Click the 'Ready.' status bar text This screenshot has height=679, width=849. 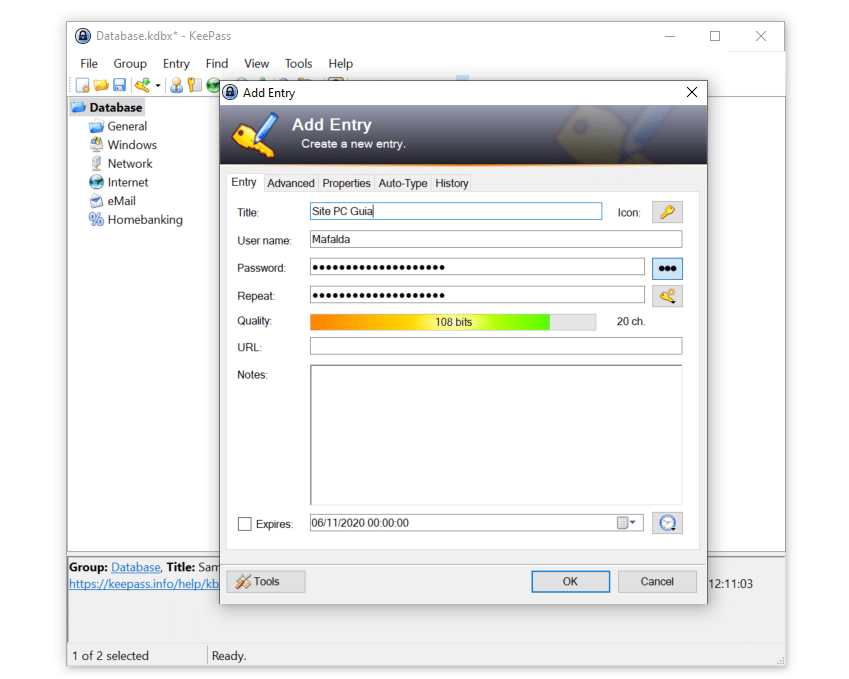(x=229, y=656)
